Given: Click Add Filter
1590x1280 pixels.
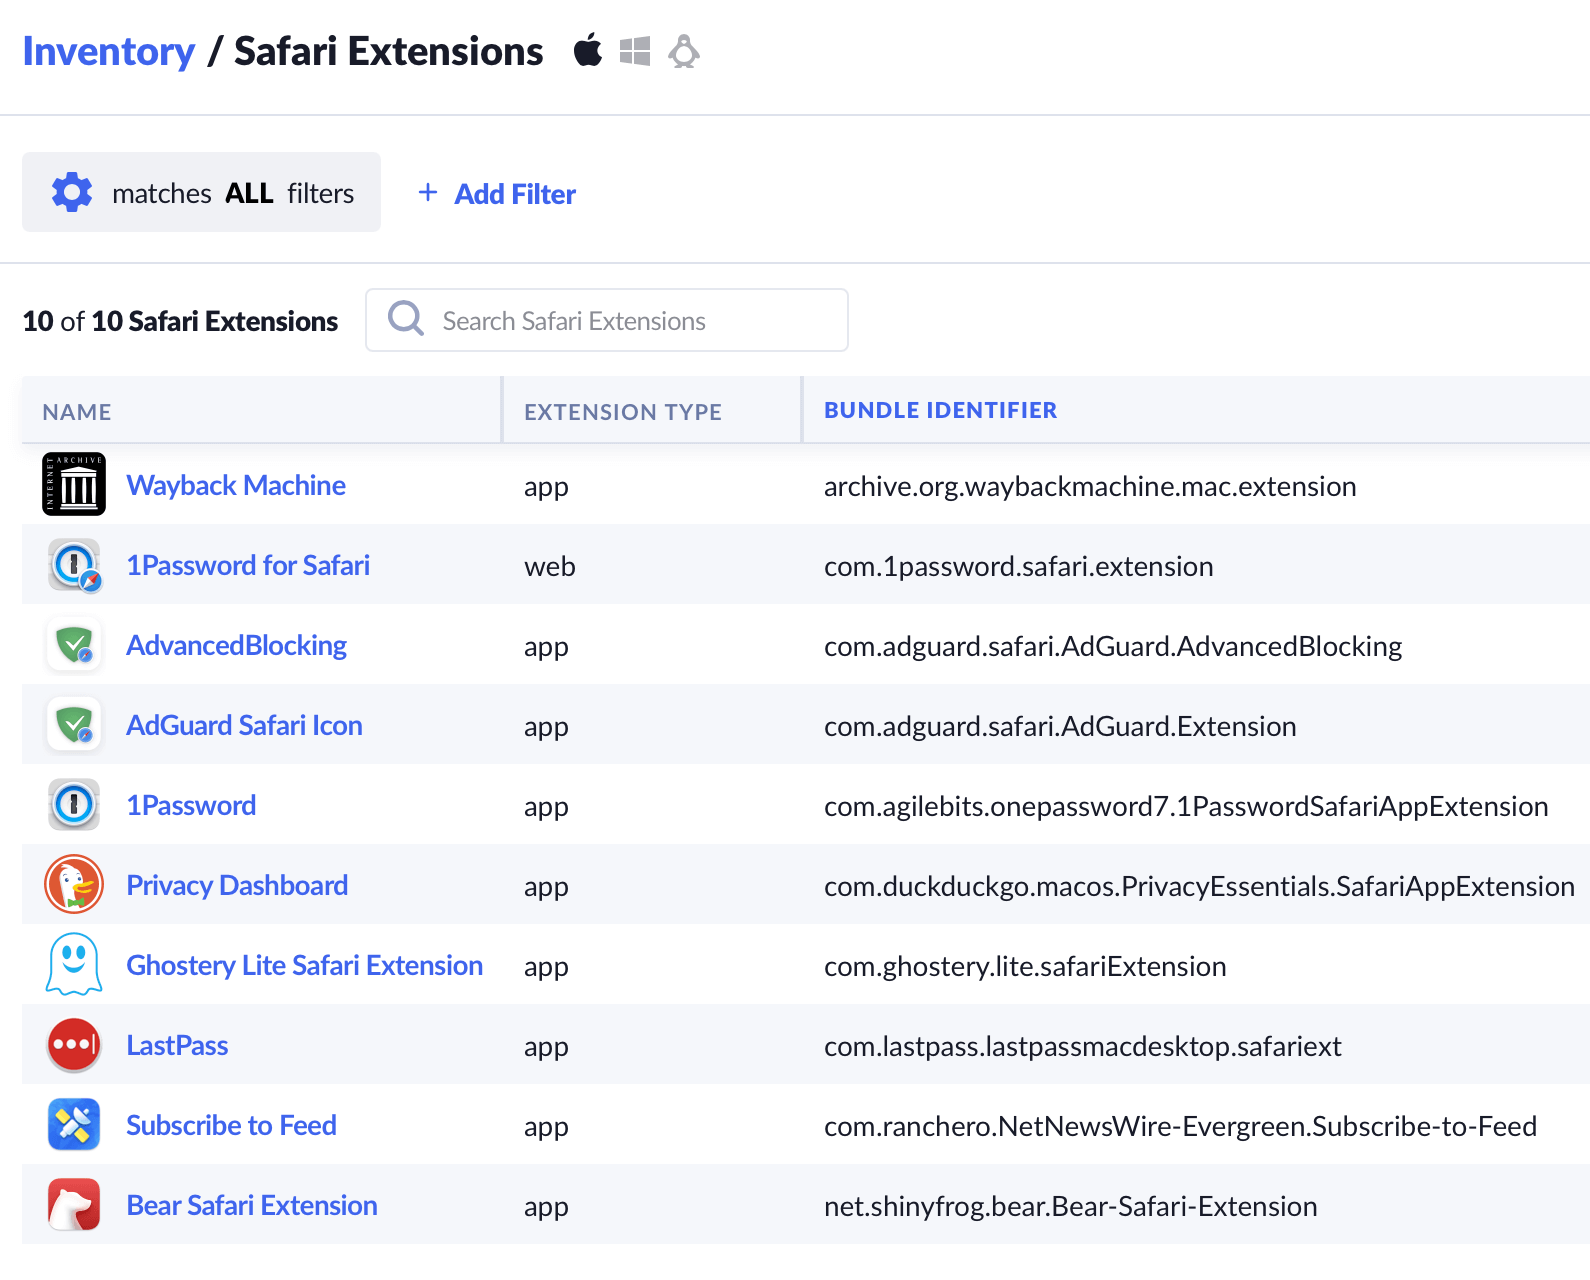Looking at the screenshot, I should coord(497,194).
